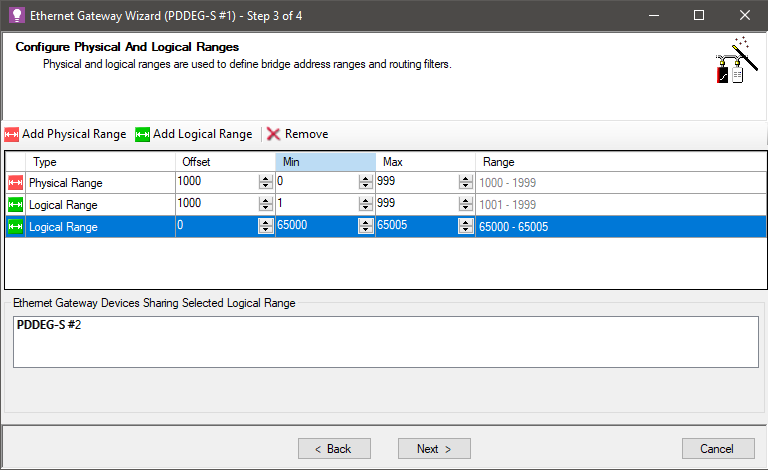Cancel the Ethernet Gateway Wizard

(718, 449)
